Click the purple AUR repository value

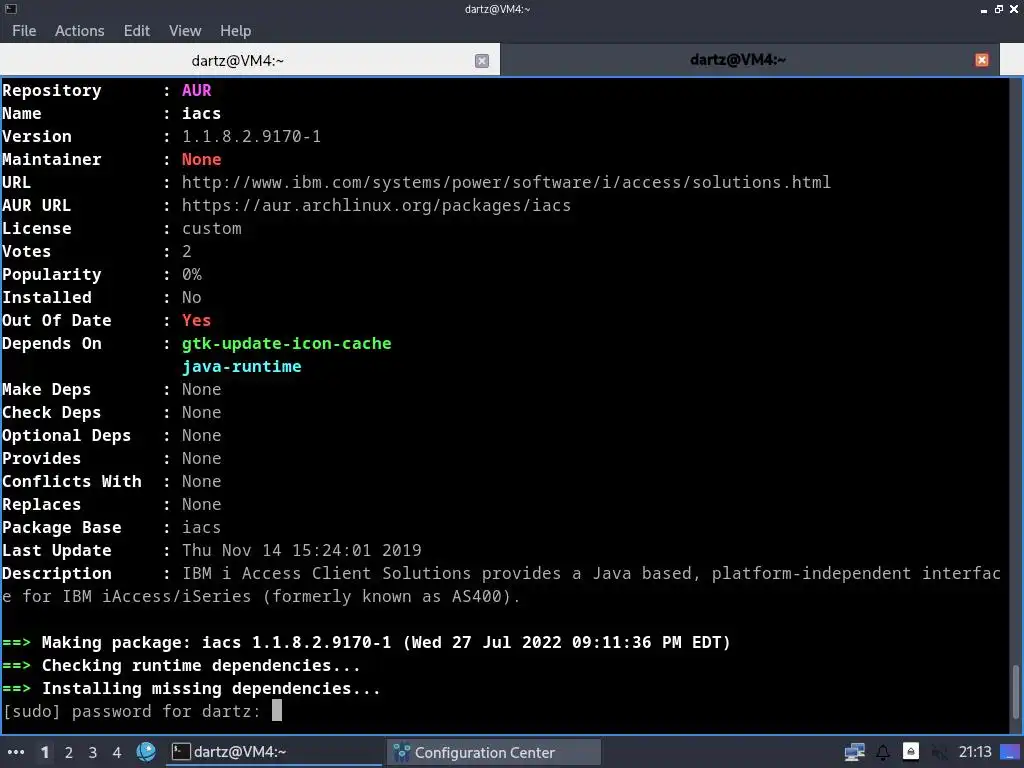[x=197, y=90]
